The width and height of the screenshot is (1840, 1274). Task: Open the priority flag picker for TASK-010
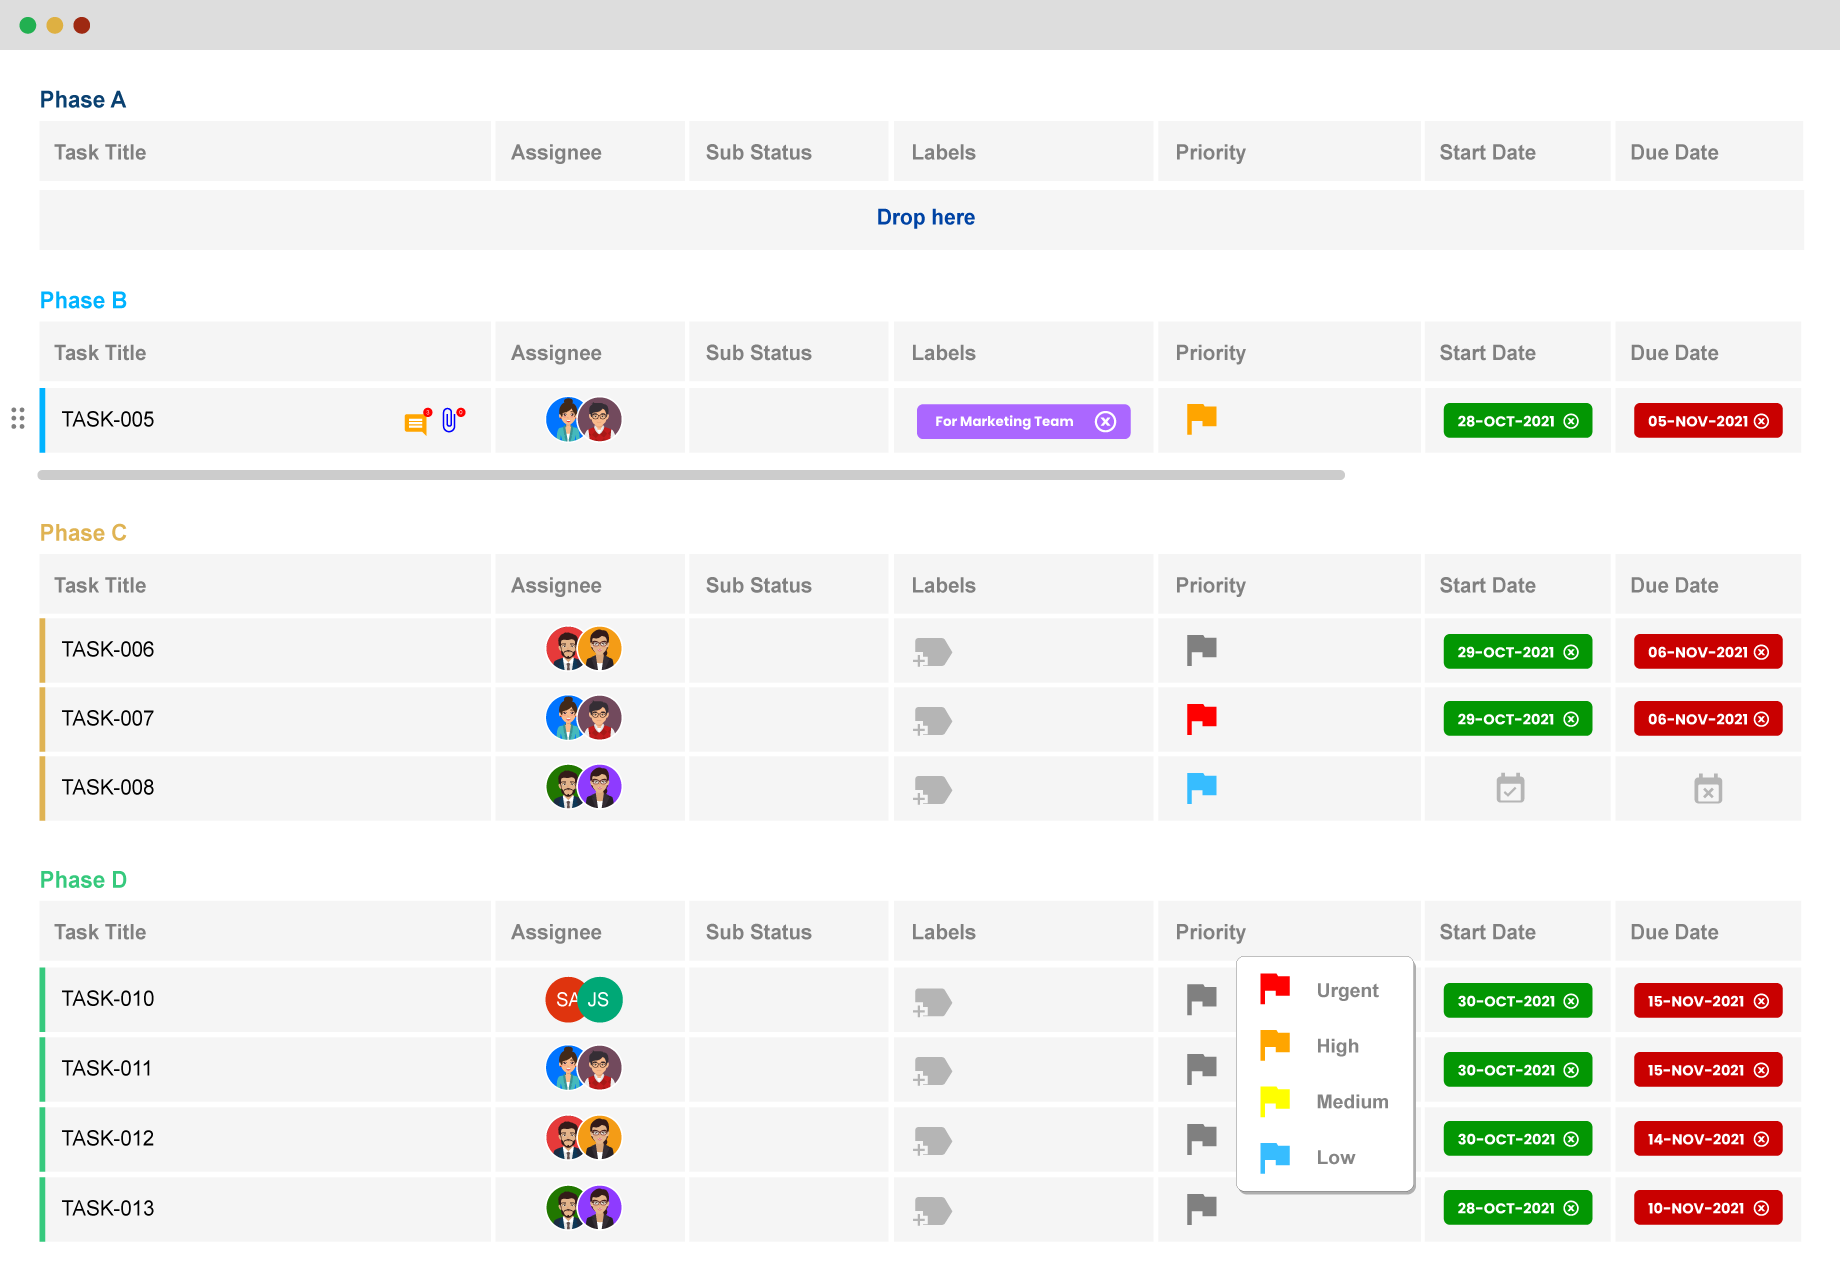coord(1200,999)
